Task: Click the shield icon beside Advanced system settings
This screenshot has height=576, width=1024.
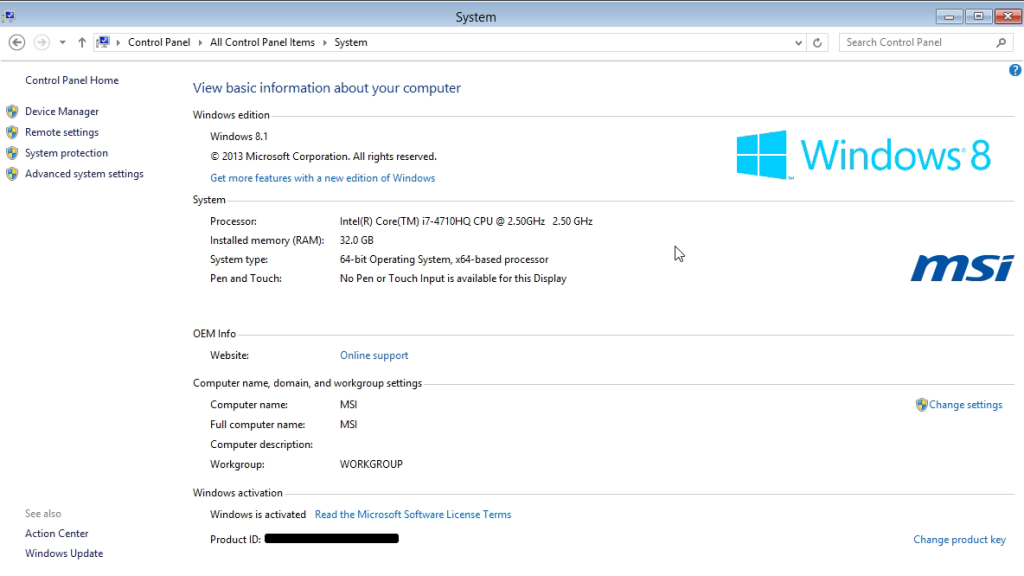Action: [x=11, y=173]
